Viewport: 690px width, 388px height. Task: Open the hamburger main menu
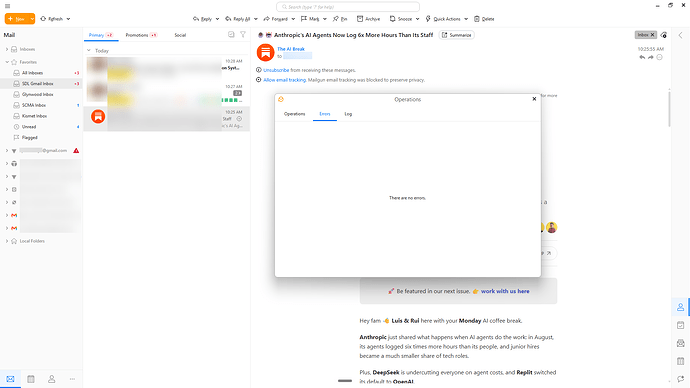point(7,6)
